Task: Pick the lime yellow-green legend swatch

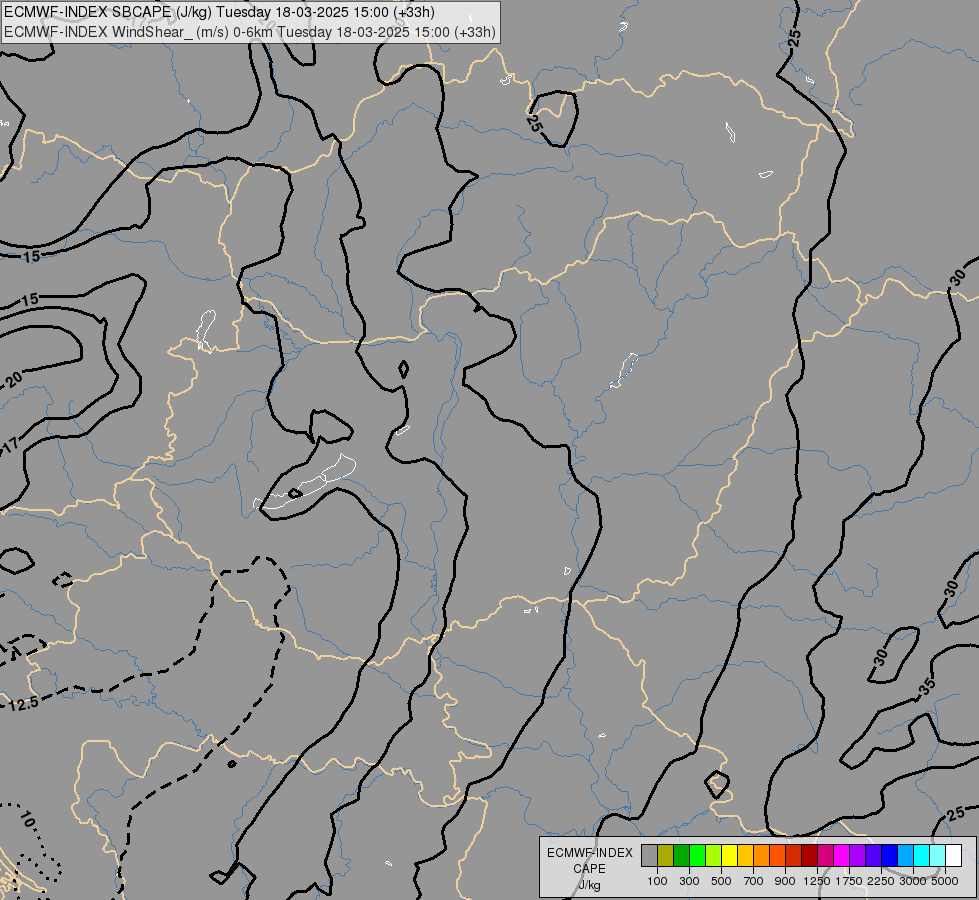Action: [x=714, y=855]
